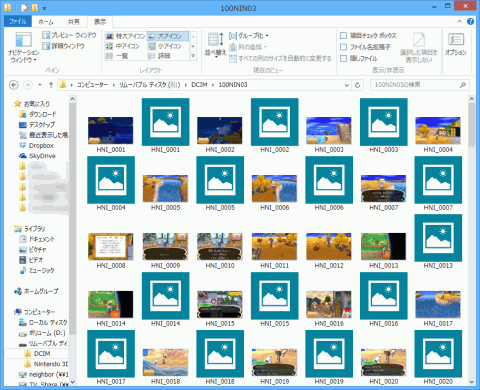The image size is (480, 390).
Task: Open the Quick Access Toolbar customize dropdown
Action: pyautogui.click(x=44, y=8)
